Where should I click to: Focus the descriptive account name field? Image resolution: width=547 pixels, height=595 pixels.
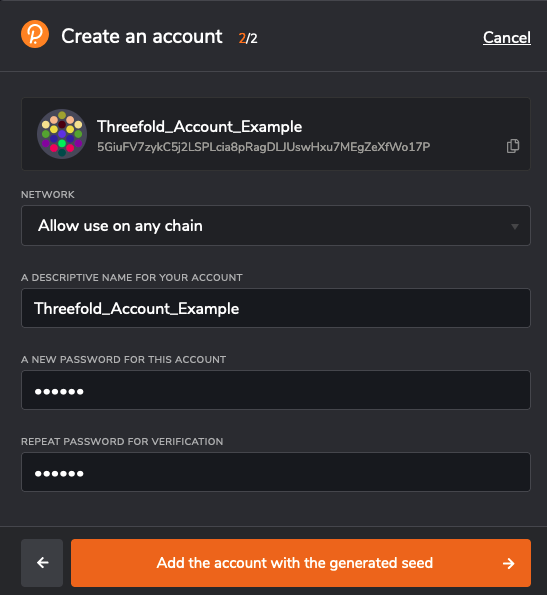click(x=276, y=308)
